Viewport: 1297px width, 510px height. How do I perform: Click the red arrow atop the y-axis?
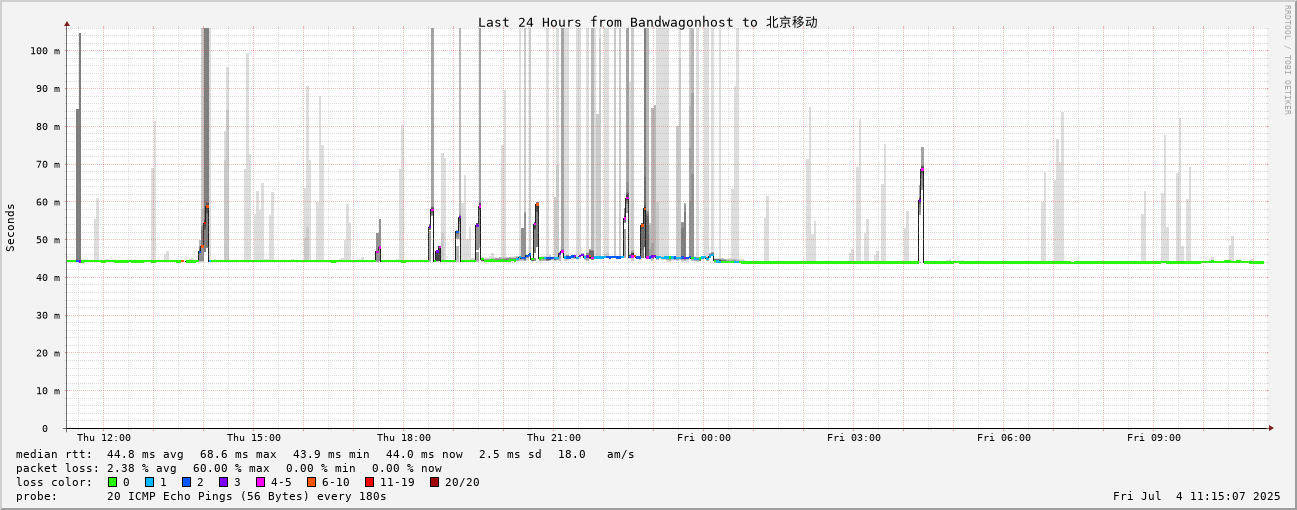point(67,23)
